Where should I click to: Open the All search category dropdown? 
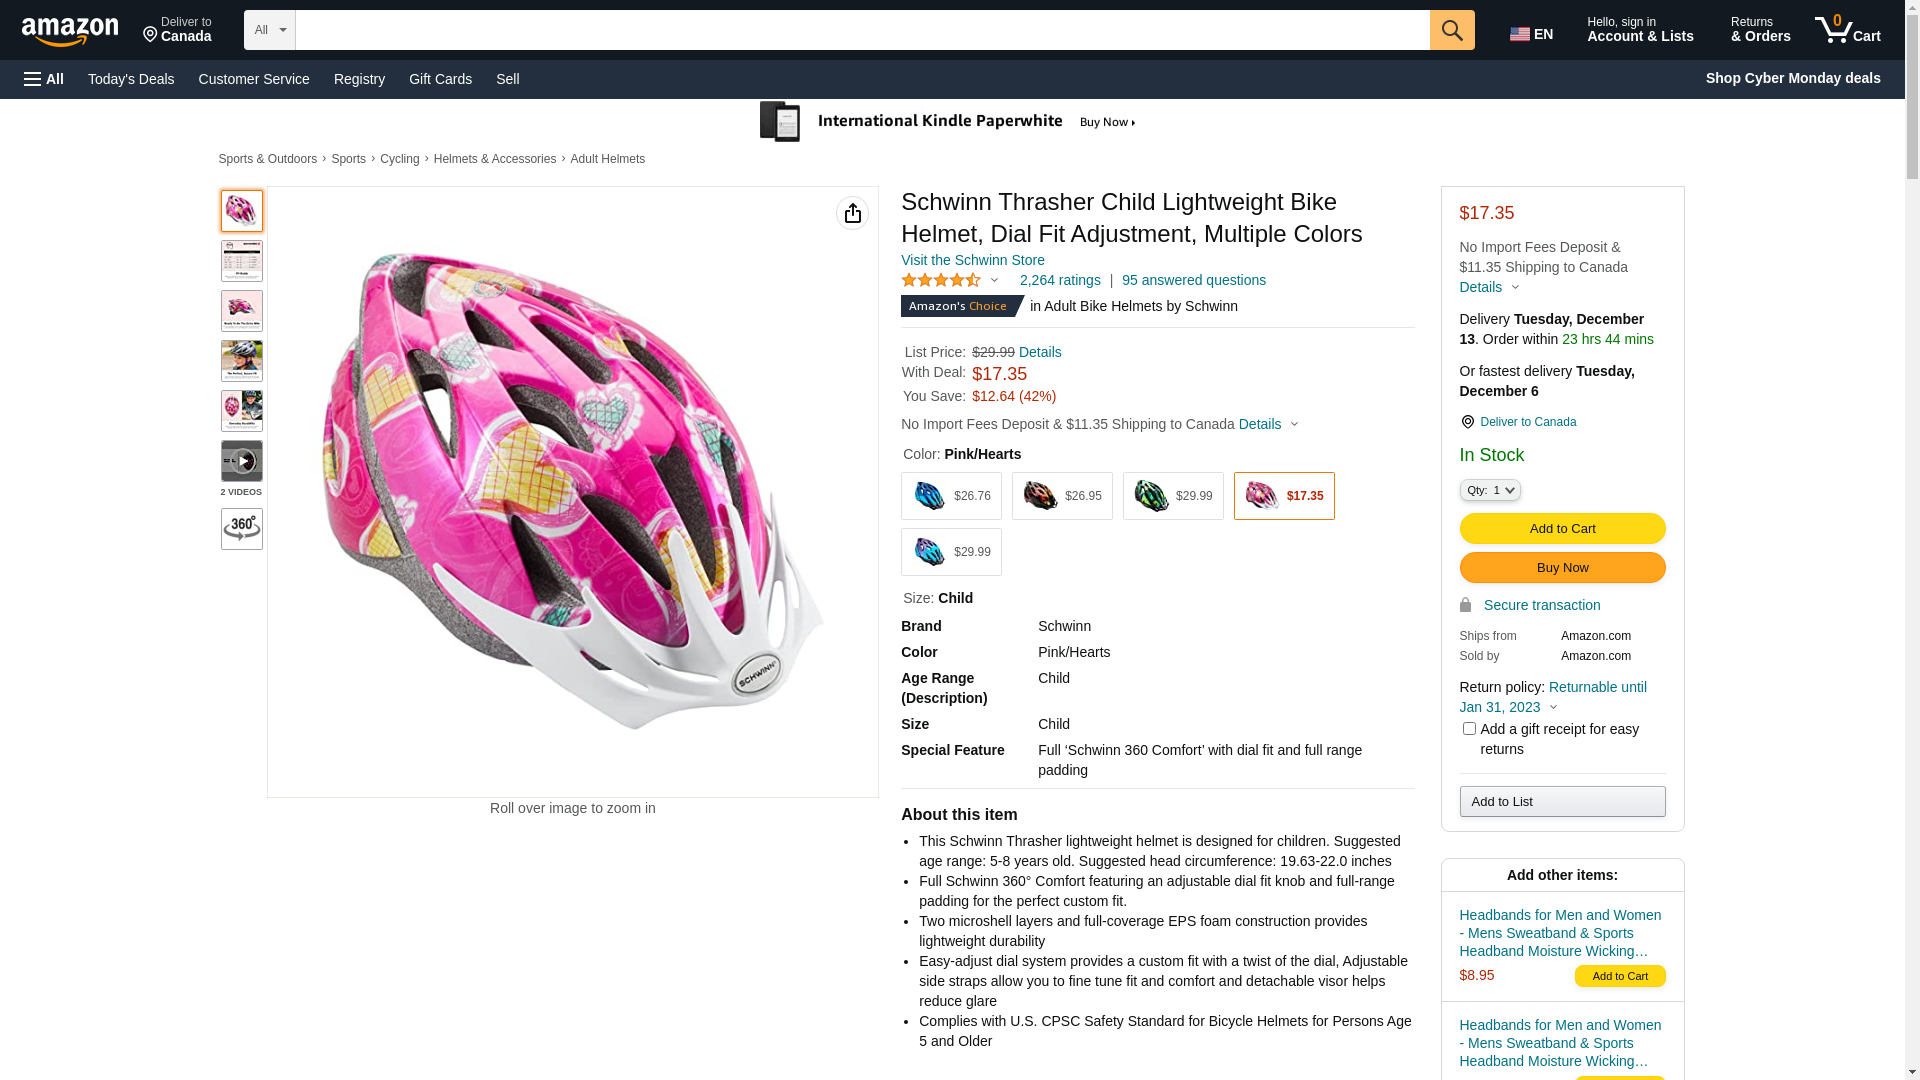(x=270, y=30)
